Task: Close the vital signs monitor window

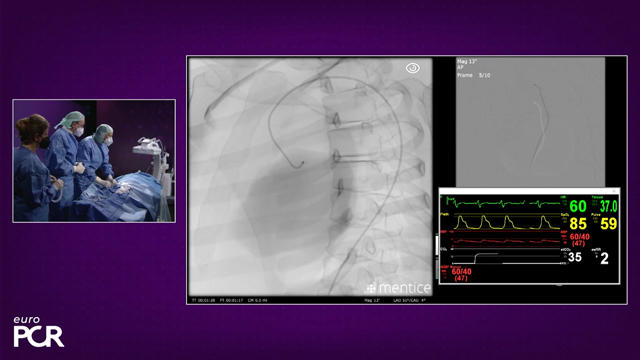Action: pos(614,191)
